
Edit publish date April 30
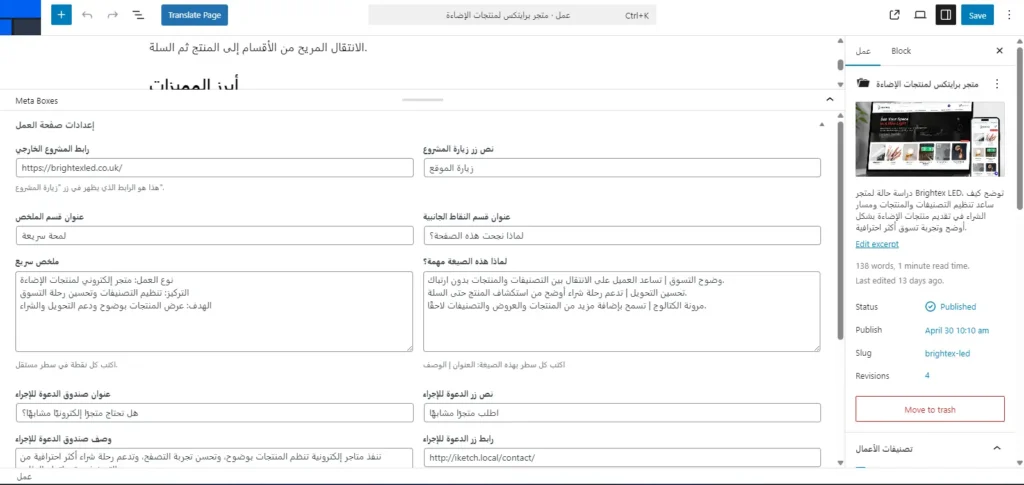click(957, 330)
